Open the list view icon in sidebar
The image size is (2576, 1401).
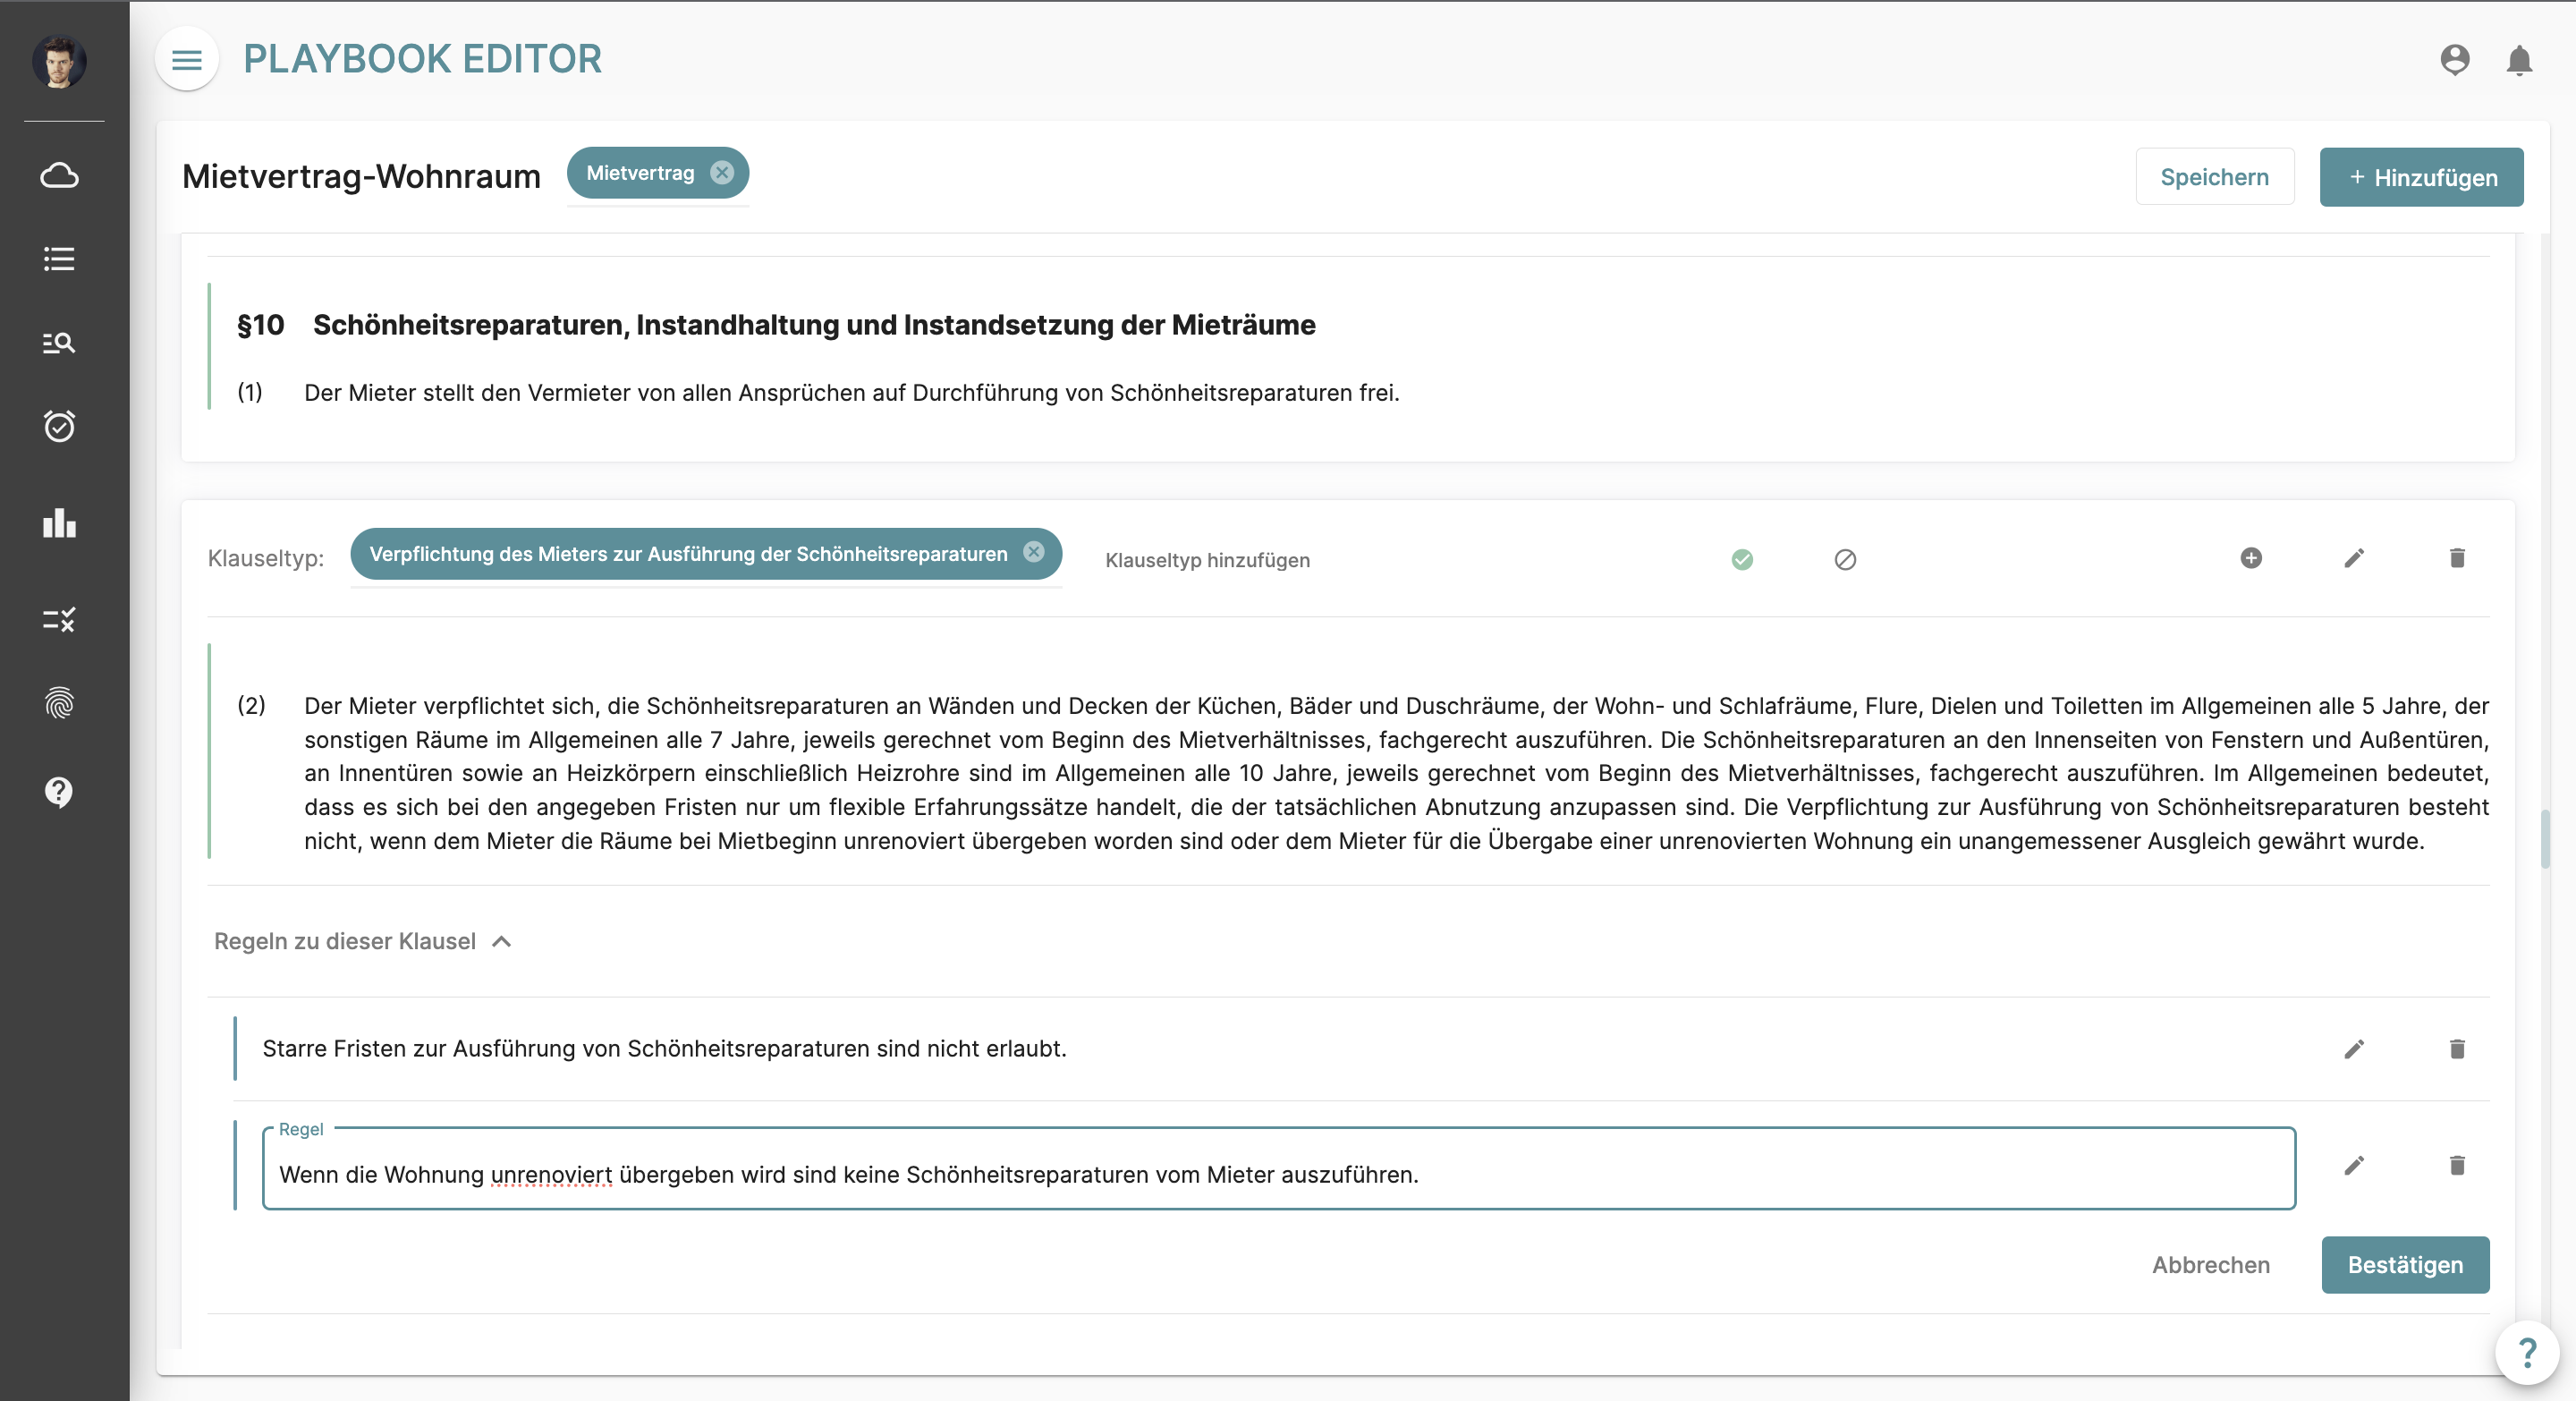tap(59, 259)
